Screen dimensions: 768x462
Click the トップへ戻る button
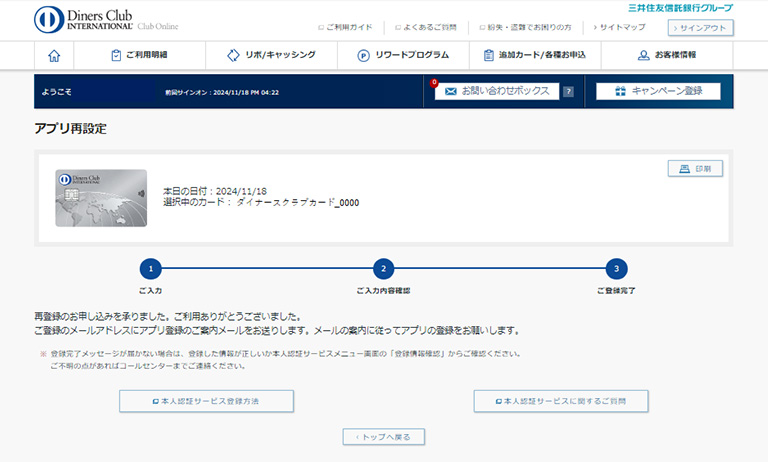click(x=384, y=437)
